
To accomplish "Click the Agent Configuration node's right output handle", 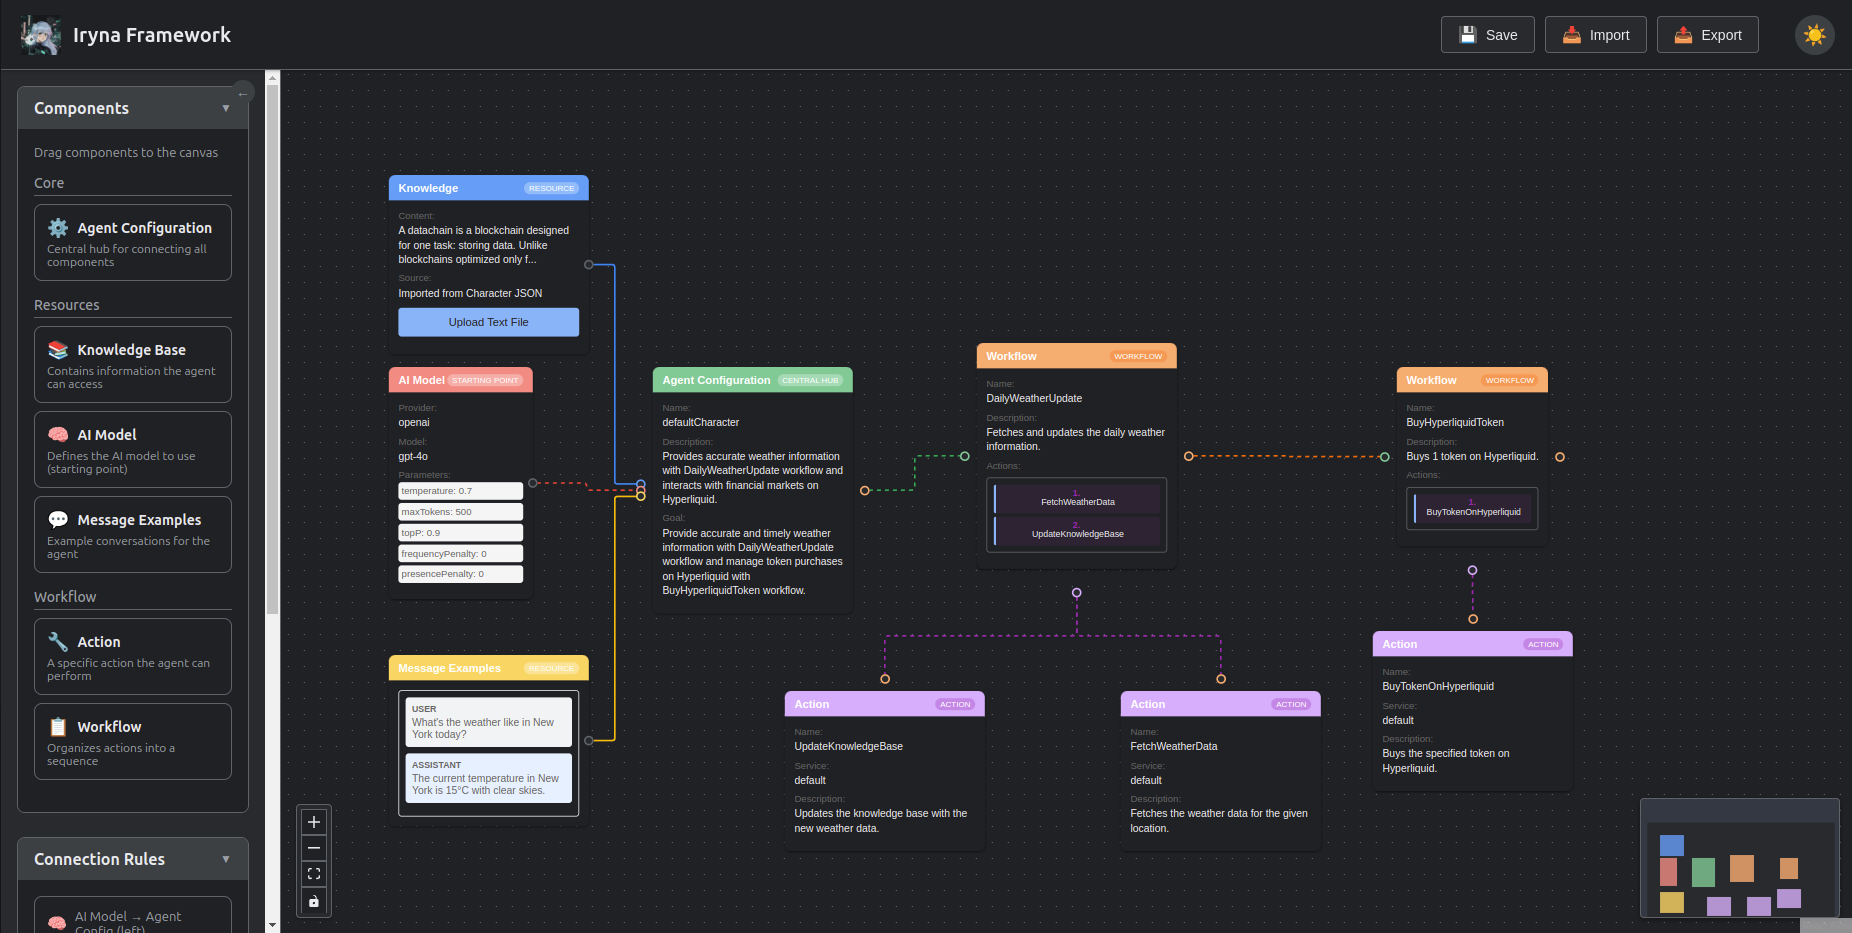I will coord(865,490).
